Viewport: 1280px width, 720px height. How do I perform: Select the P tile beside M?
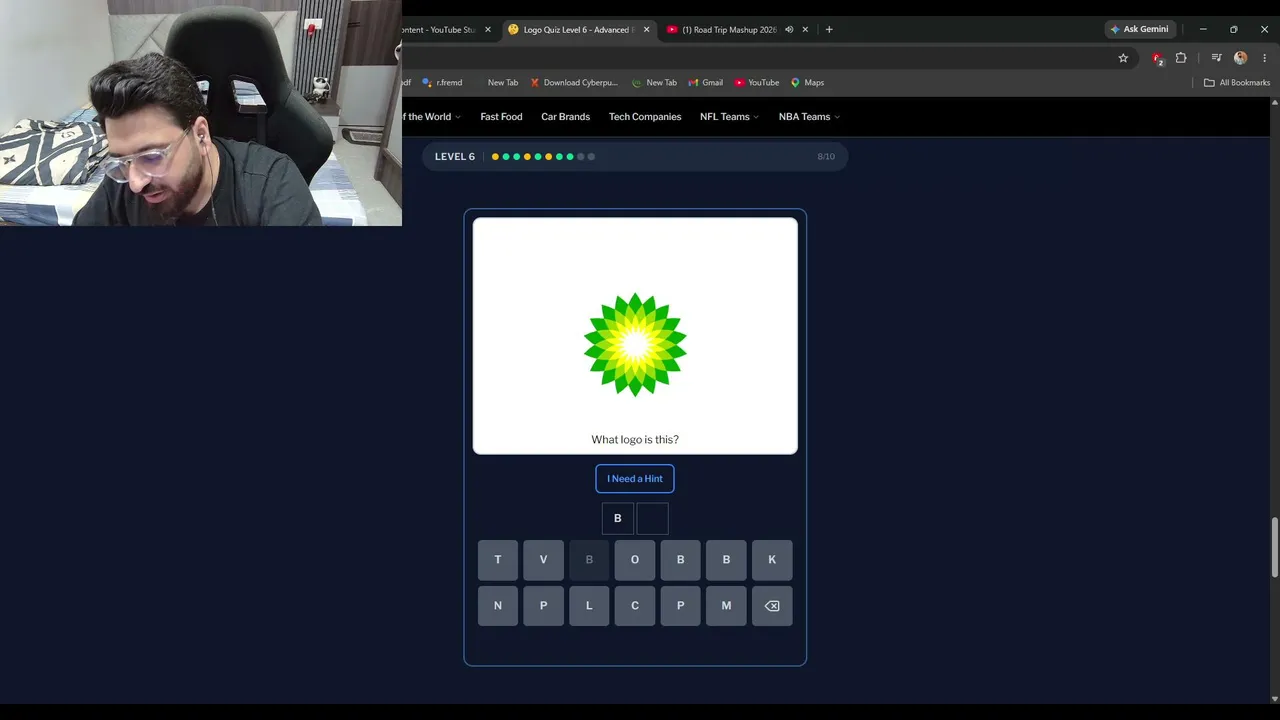[681, 605]
